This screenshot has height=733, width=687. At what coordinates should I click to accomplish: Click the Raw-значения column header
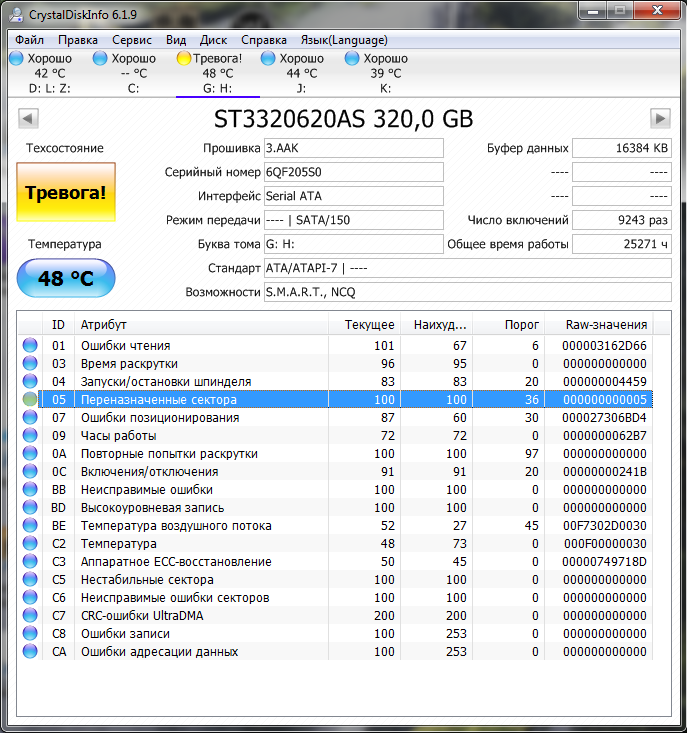click(x=606, y=325)
